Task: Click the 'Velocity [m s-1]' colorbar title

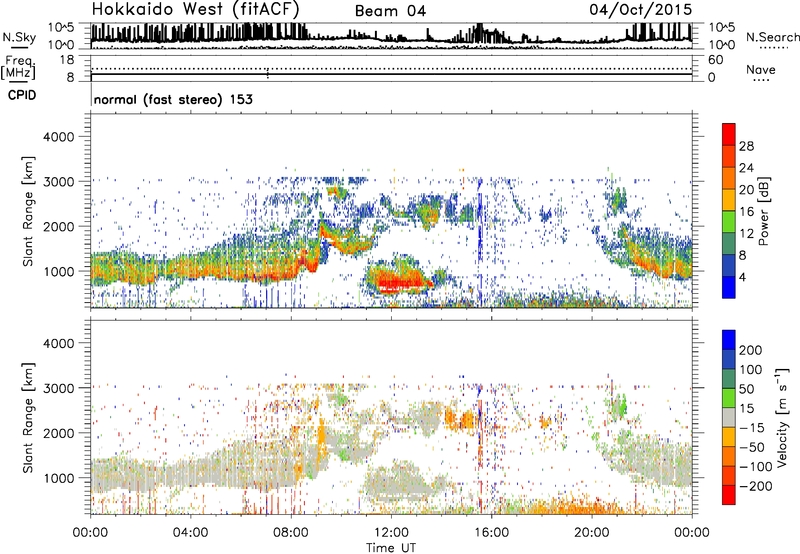Action: click(x=782, y=417)
